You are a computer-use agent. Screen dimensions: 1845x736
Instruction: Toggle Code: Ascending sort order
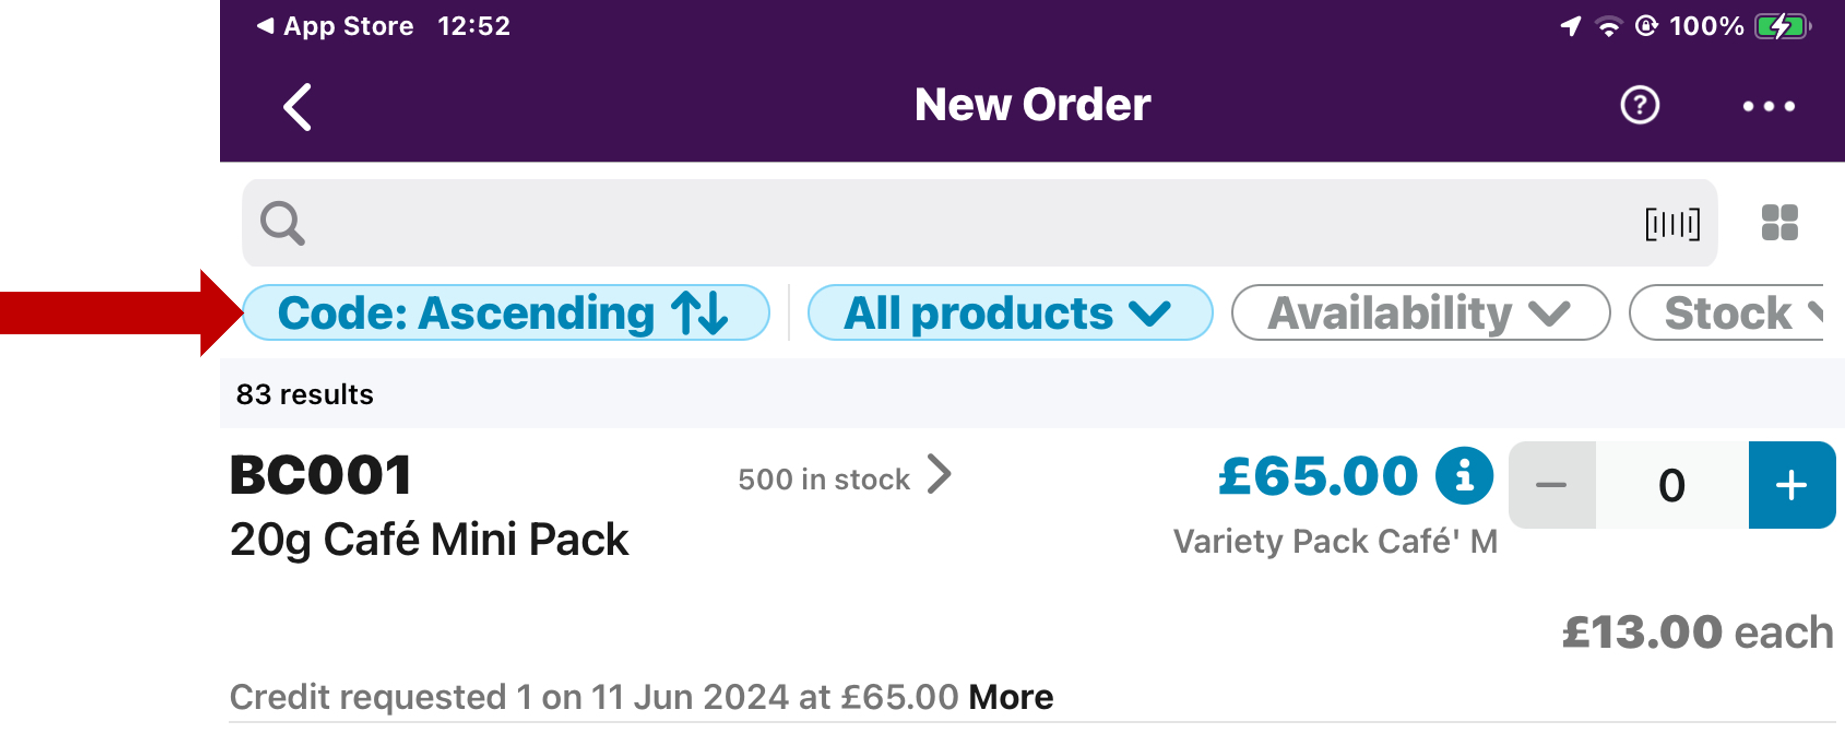505,313
